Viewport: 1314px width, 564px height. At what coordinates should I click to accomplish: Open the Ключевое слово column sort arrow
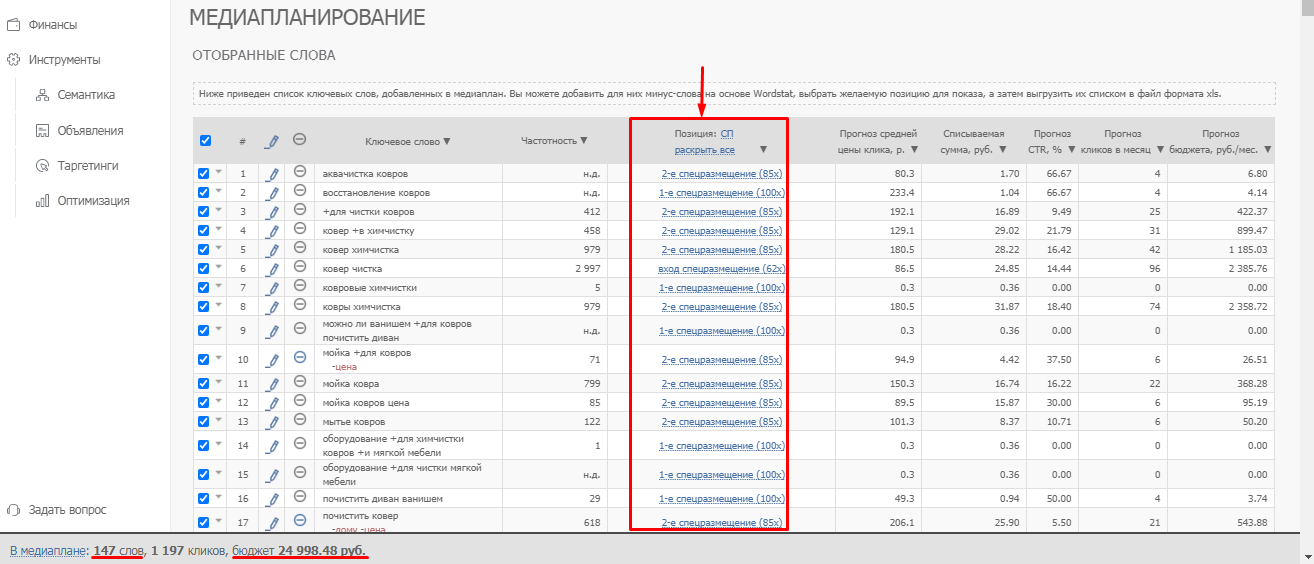tap(447, 141)
